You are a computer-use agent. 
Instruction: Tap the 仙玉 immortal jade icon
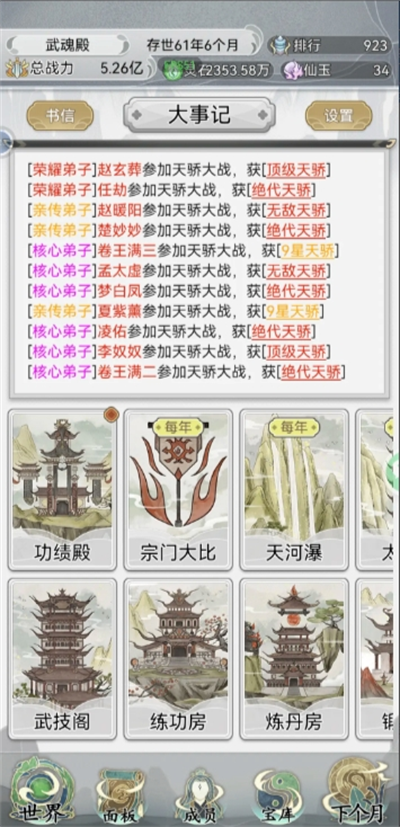click(292, 70)
